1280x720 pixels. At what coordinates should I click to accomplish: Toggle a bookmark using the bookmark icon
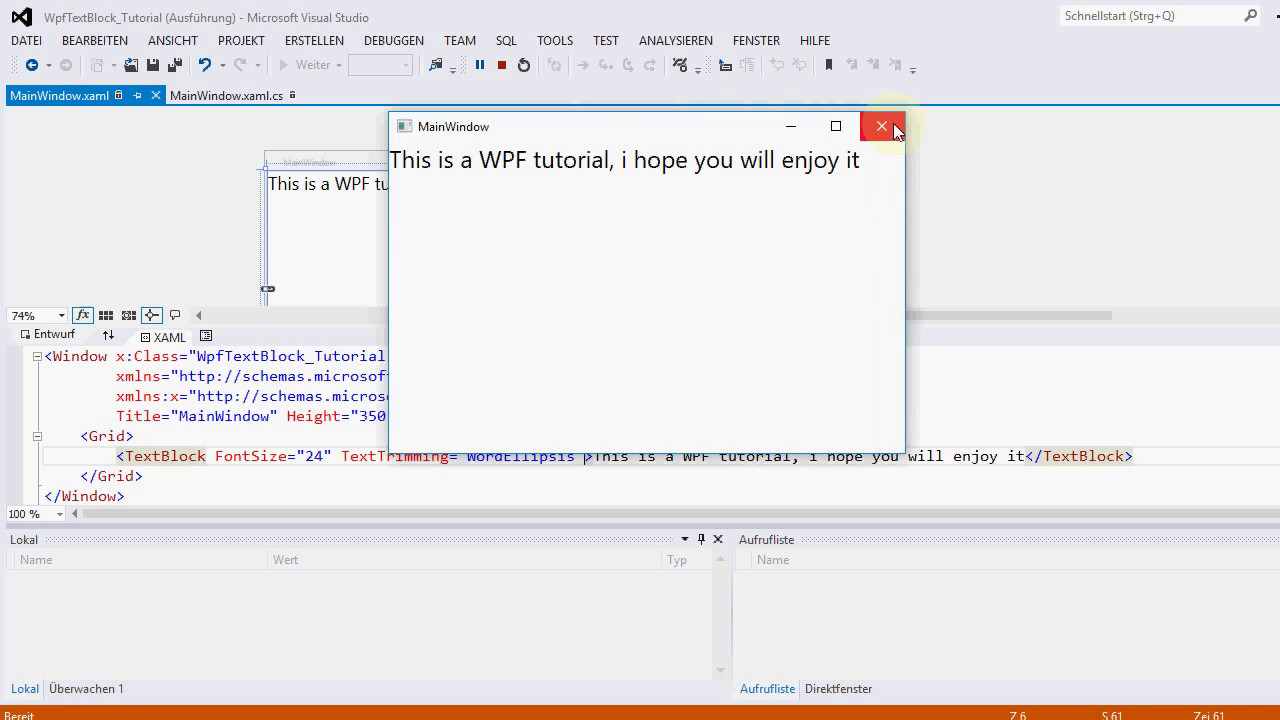tap(828, 65)
